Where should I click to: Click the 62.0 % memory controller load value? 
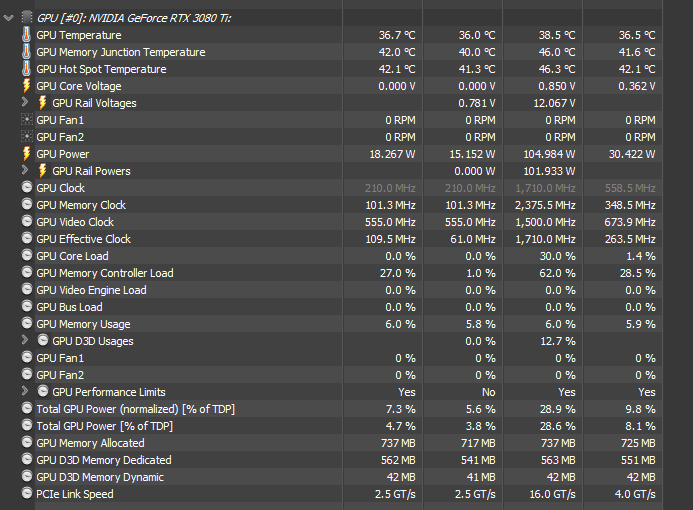[x=557, y=273]
